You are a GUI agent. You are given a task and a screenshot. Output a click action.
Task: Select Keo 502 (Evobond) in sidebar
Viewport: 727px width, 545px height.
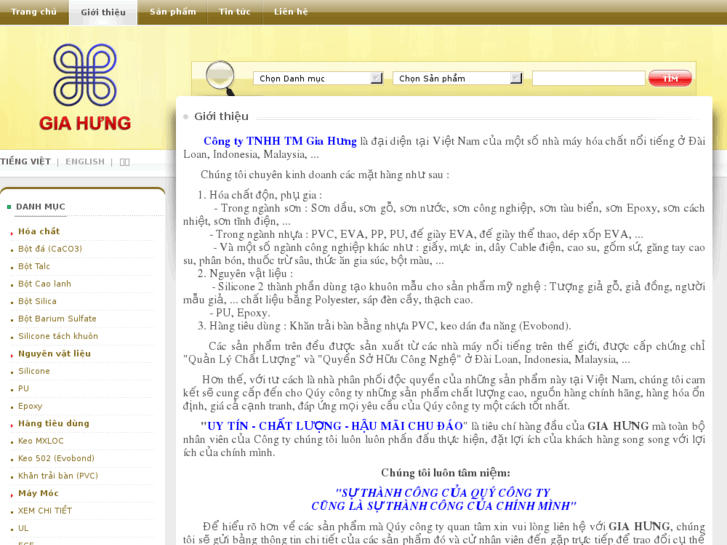[56, 459]
